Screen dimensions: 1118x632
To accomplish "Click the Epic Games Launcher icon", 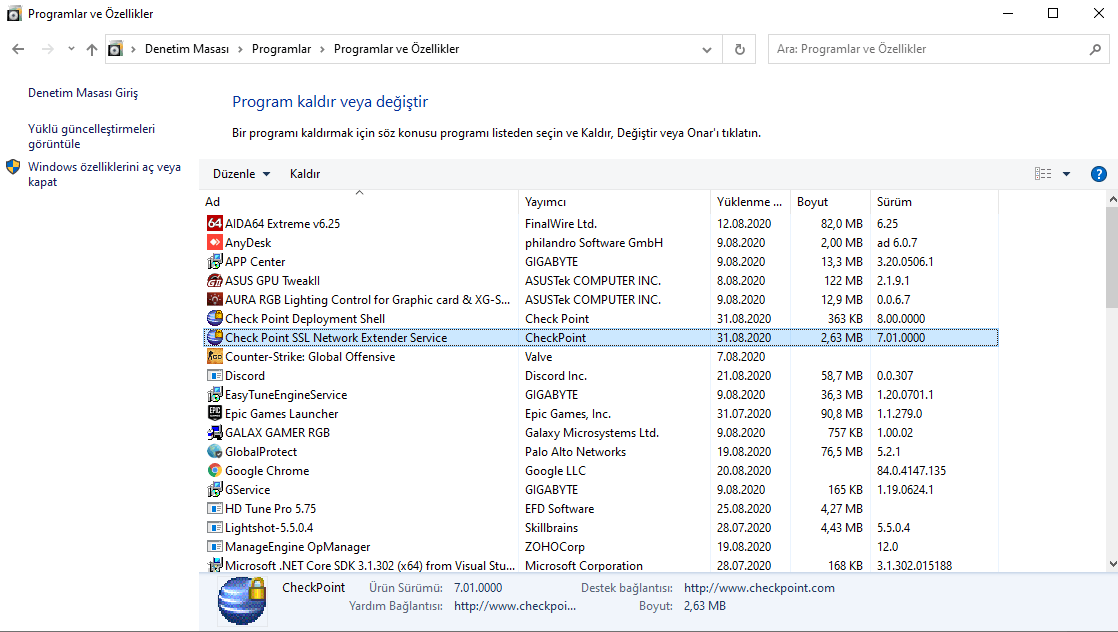I will [215, 414].
